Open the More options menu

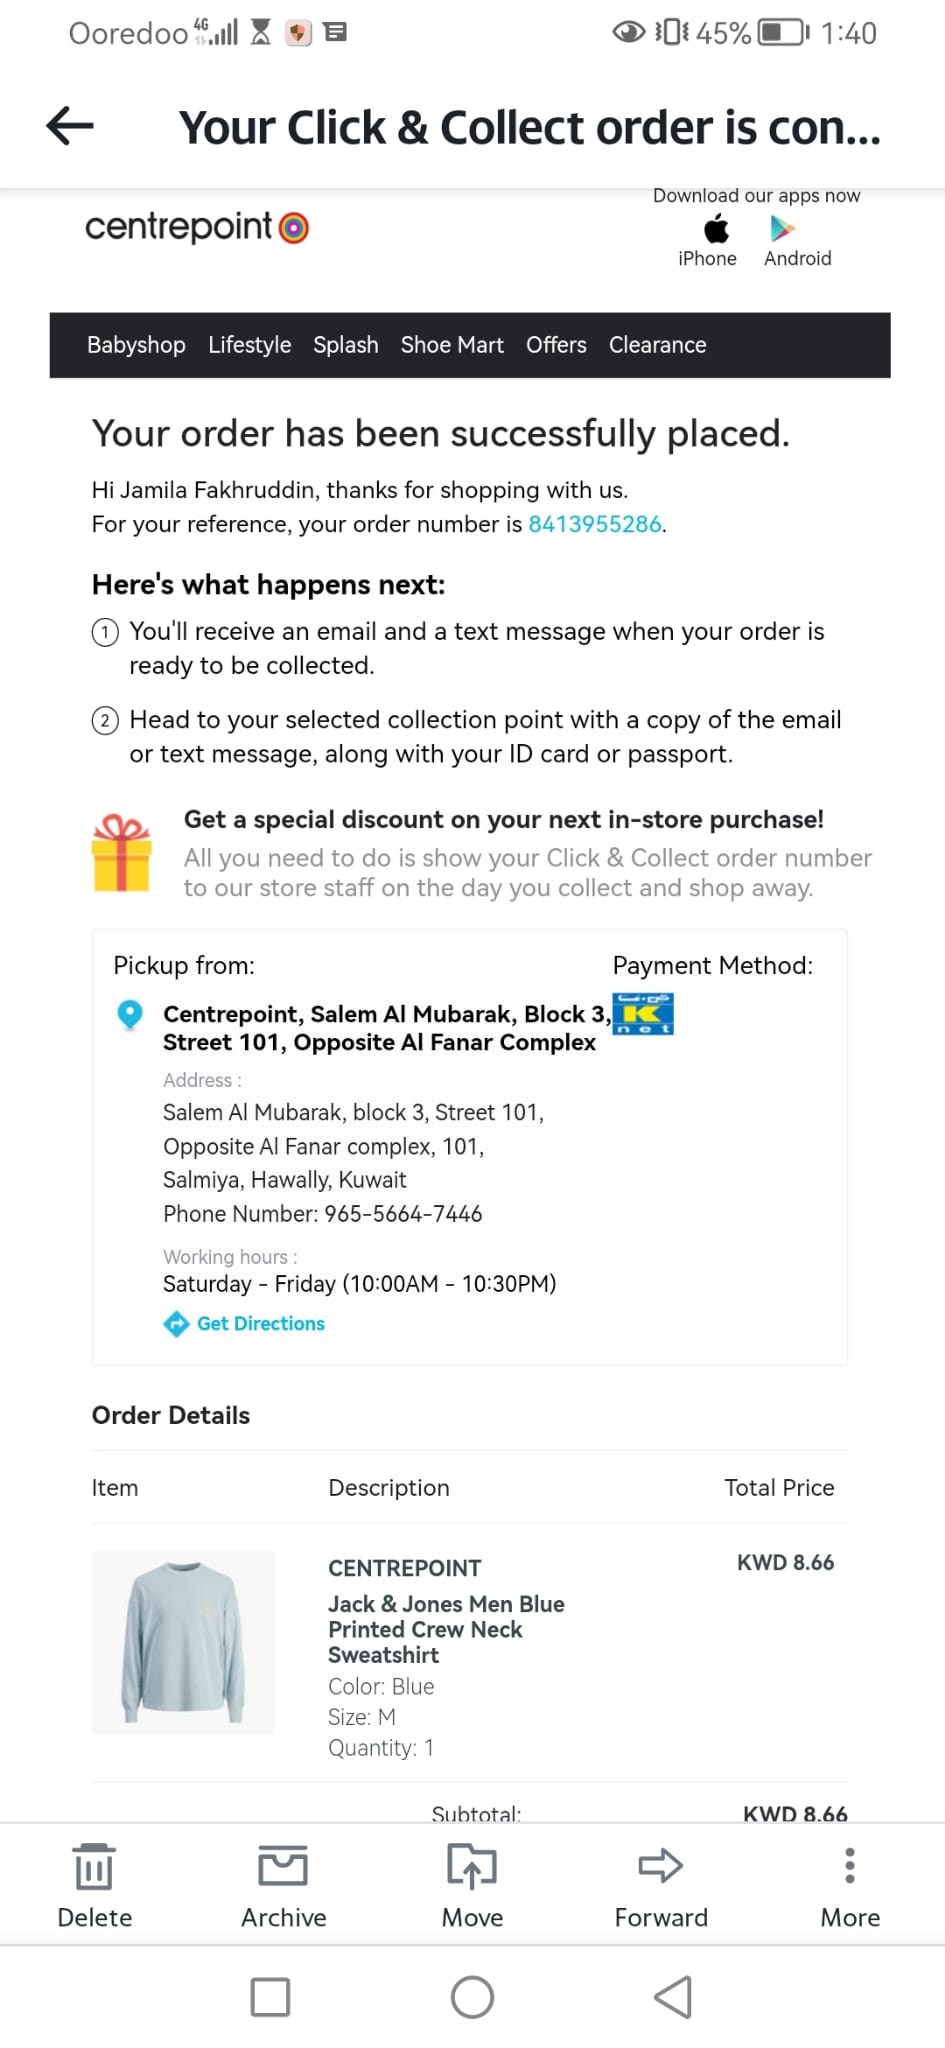click(x=850, y=1867)
